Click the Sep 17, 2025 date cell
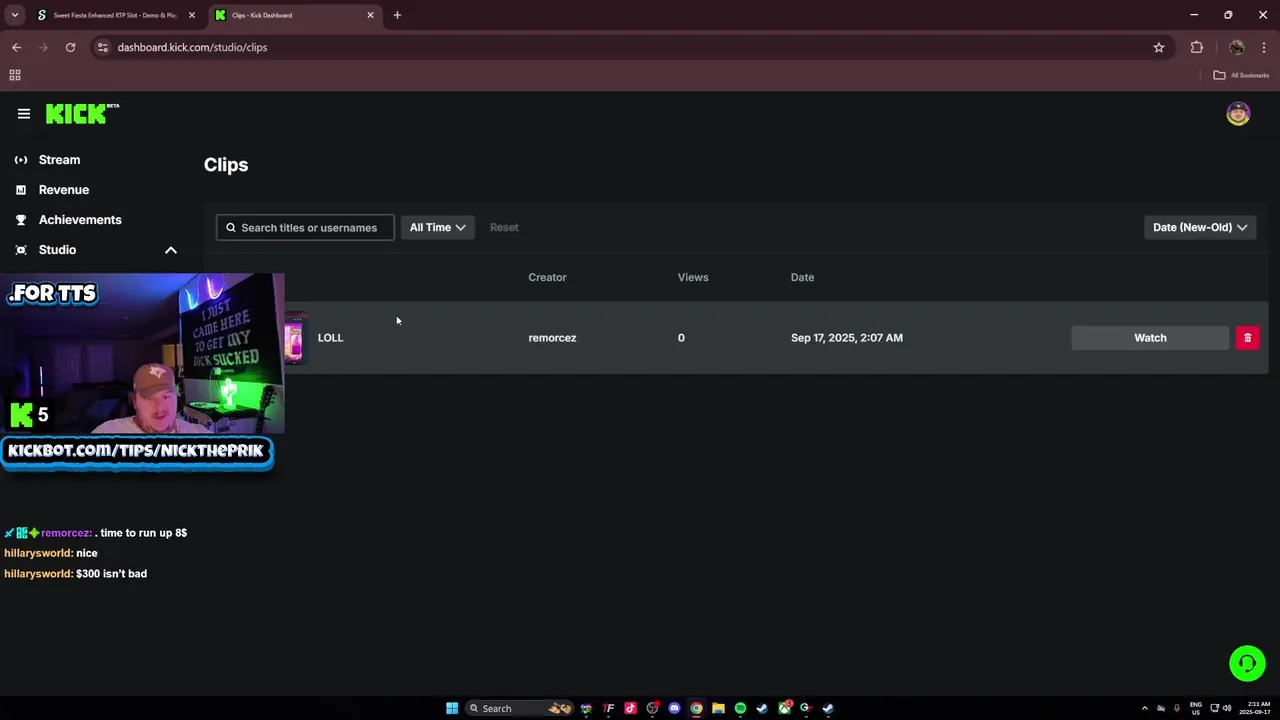Image resolution: width=1280 pixels, height=720 pixels. [846, 338]
